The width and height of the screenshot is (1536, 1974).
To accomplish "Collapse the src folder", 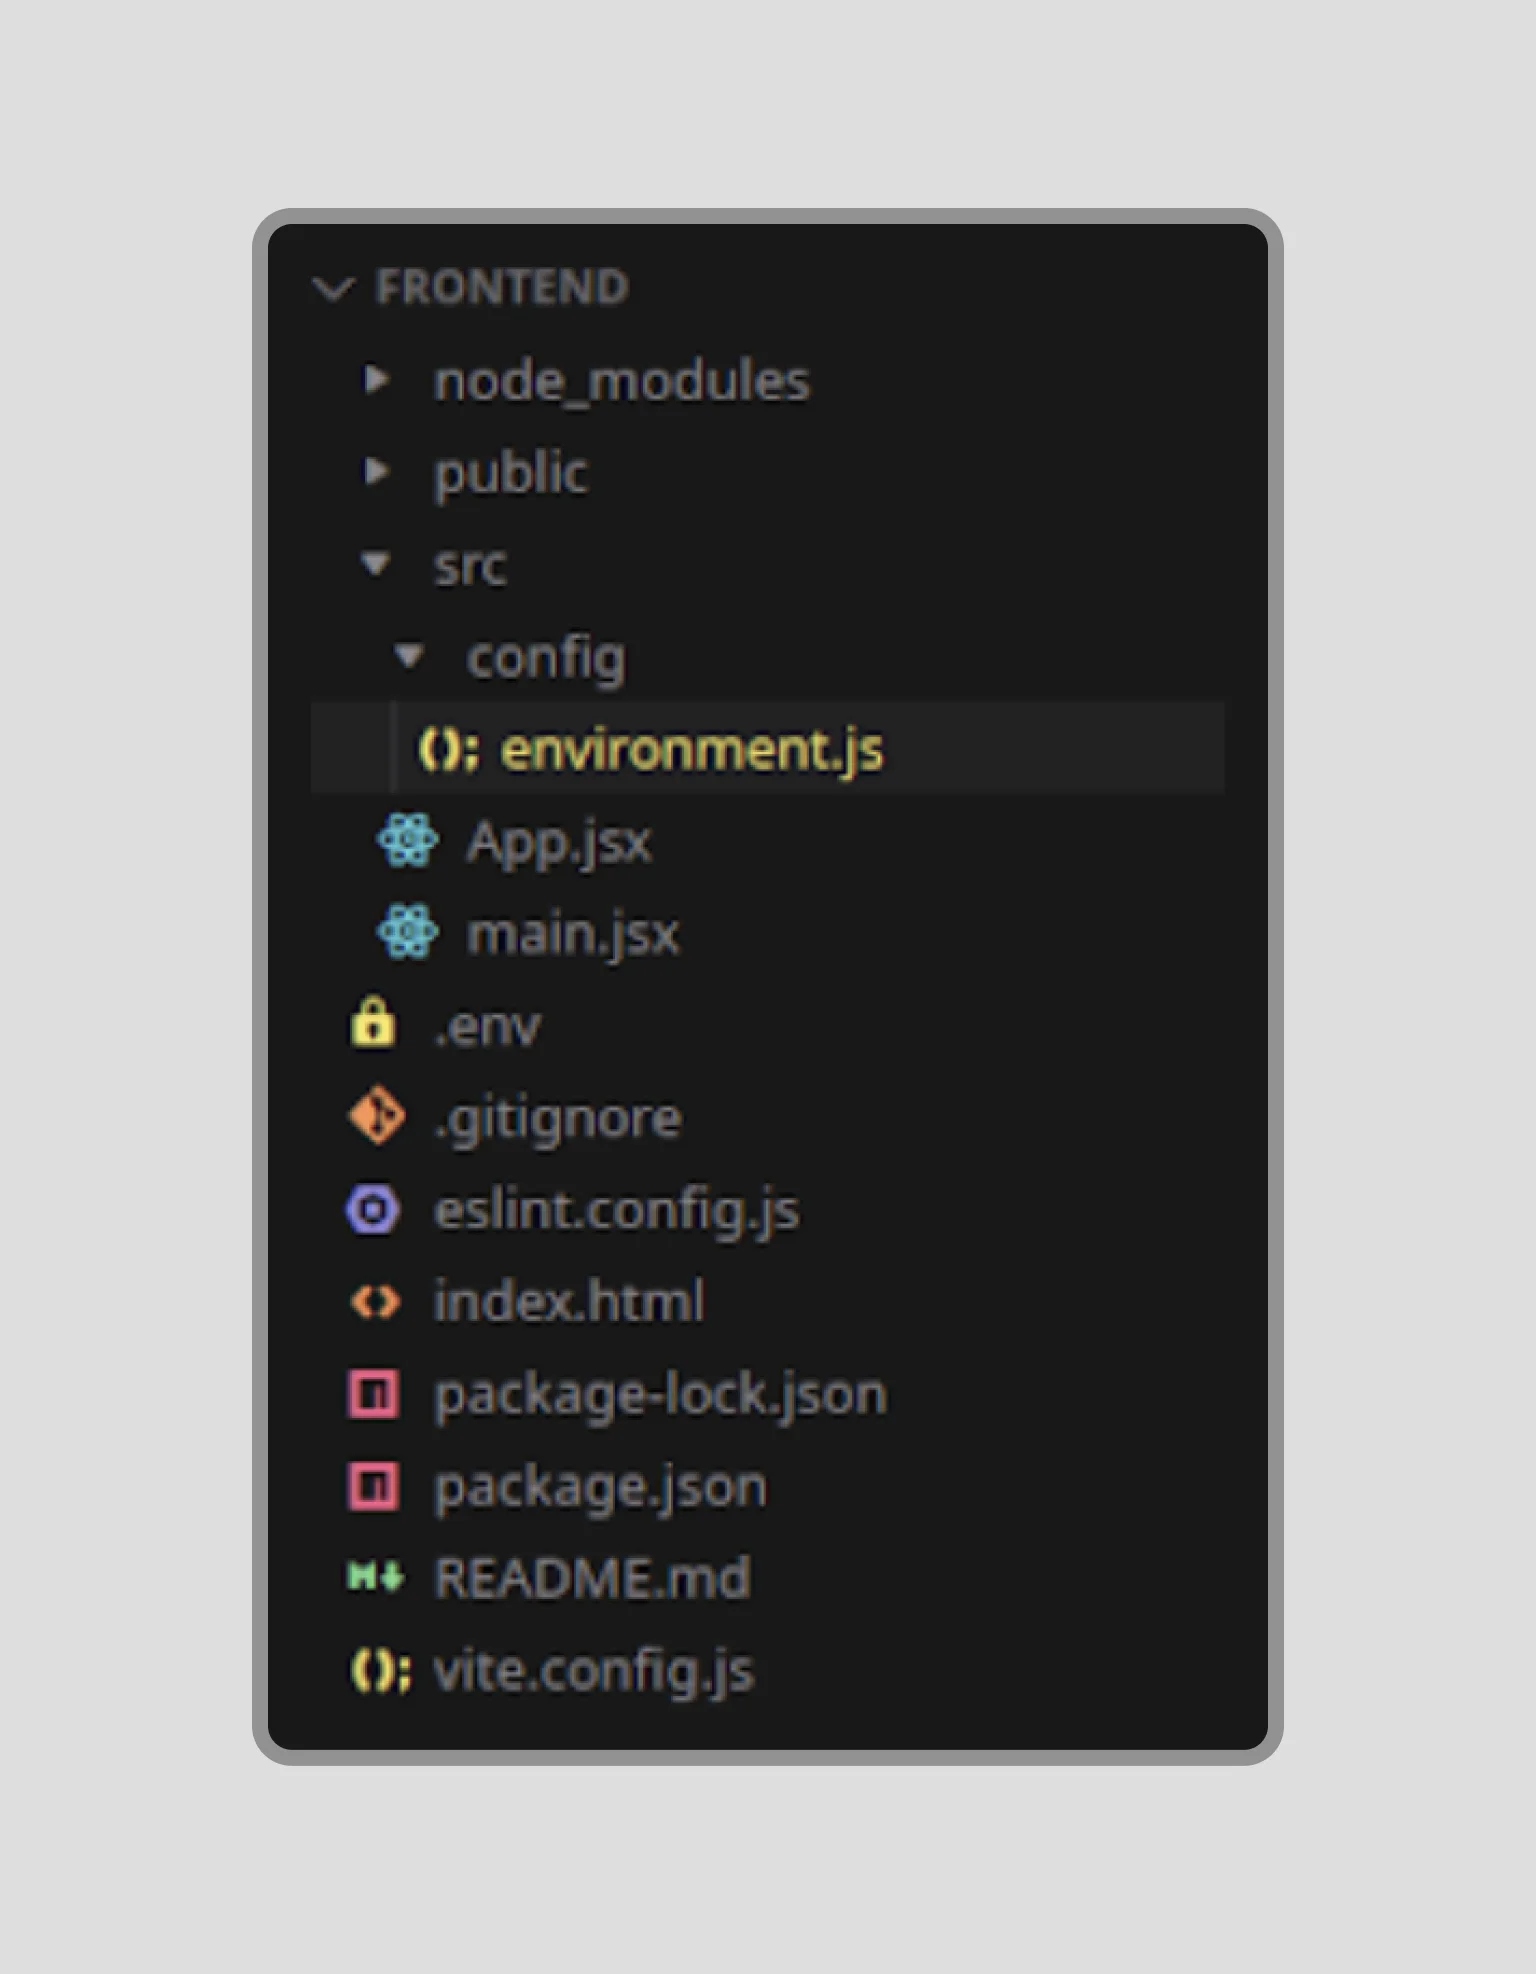I will (376, 564).
